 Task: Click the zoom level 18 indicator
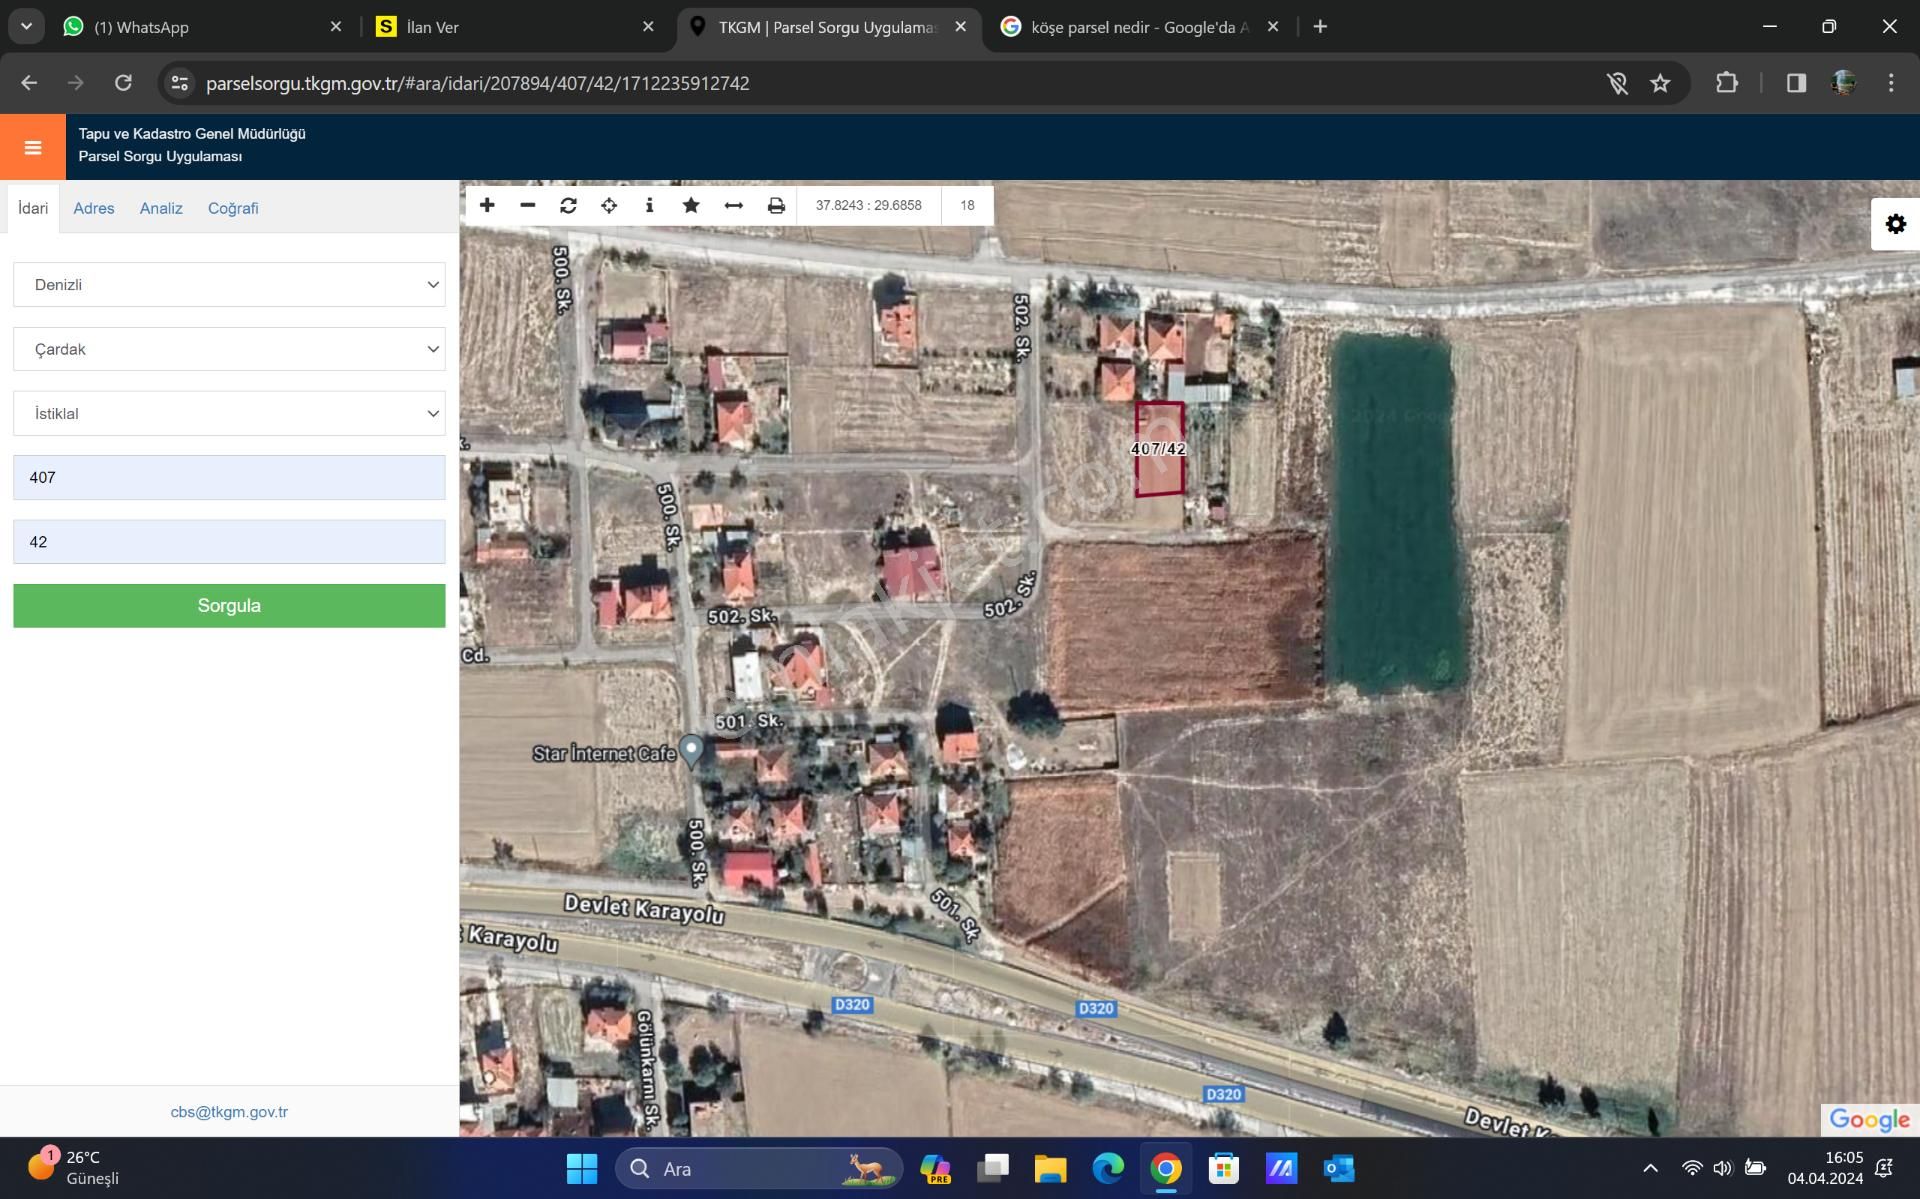pyautogui.click(x=967, y=205)
